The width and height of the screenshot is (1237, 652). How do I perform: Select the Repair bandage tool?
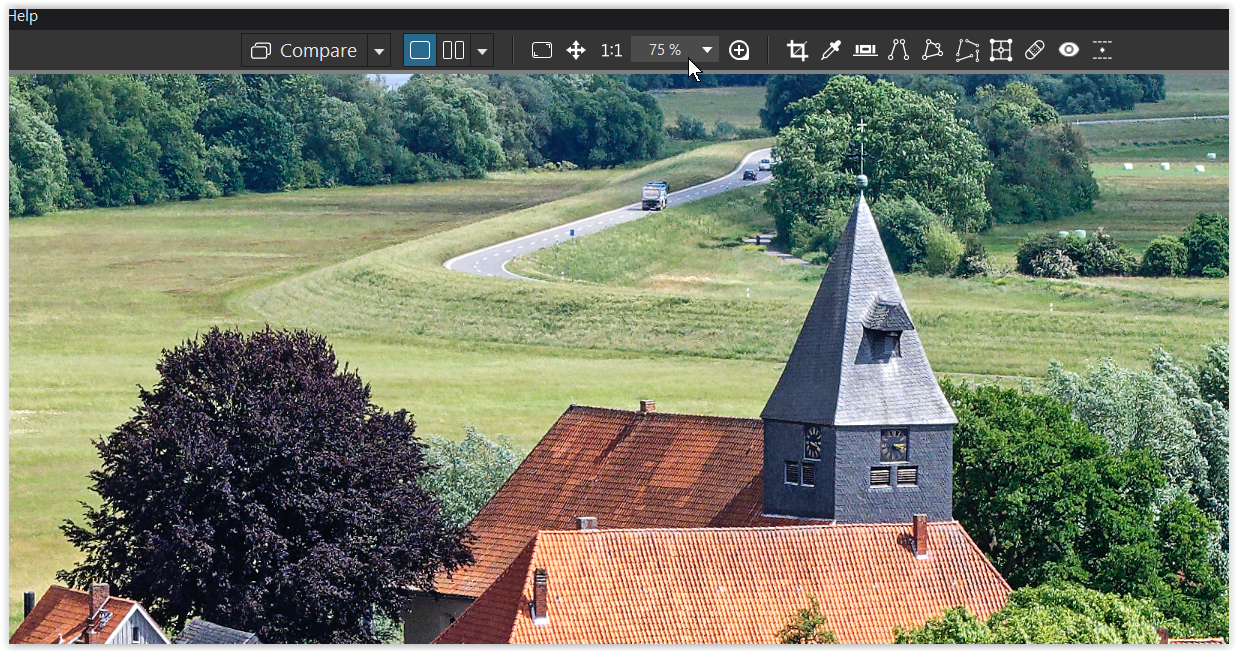1035,50
